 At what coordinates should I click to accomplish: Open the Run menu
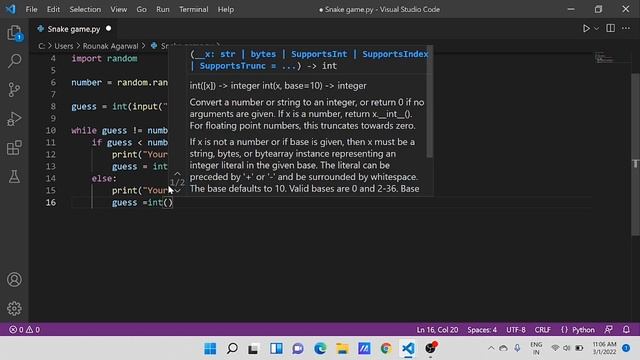click(x=162, y=9)
